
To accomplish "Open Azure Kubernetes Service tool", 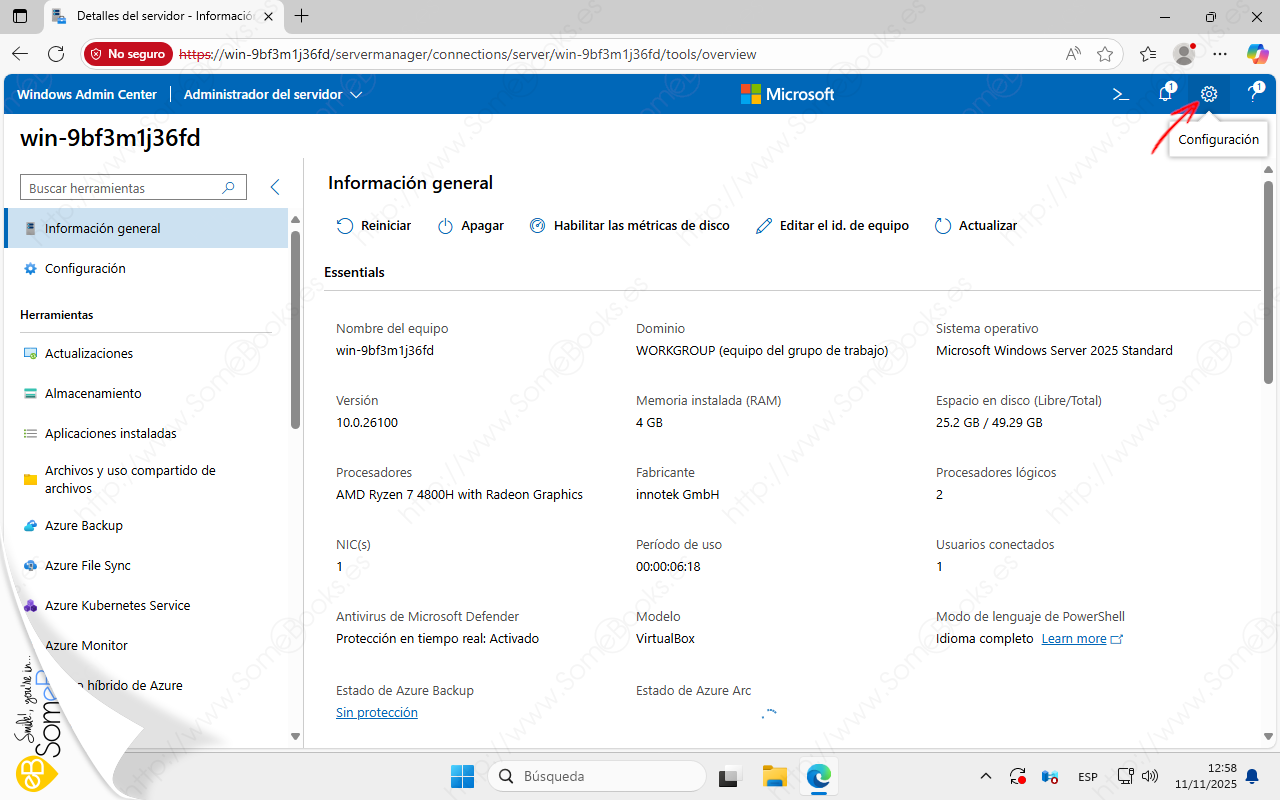I will click(x=117, y=606).
